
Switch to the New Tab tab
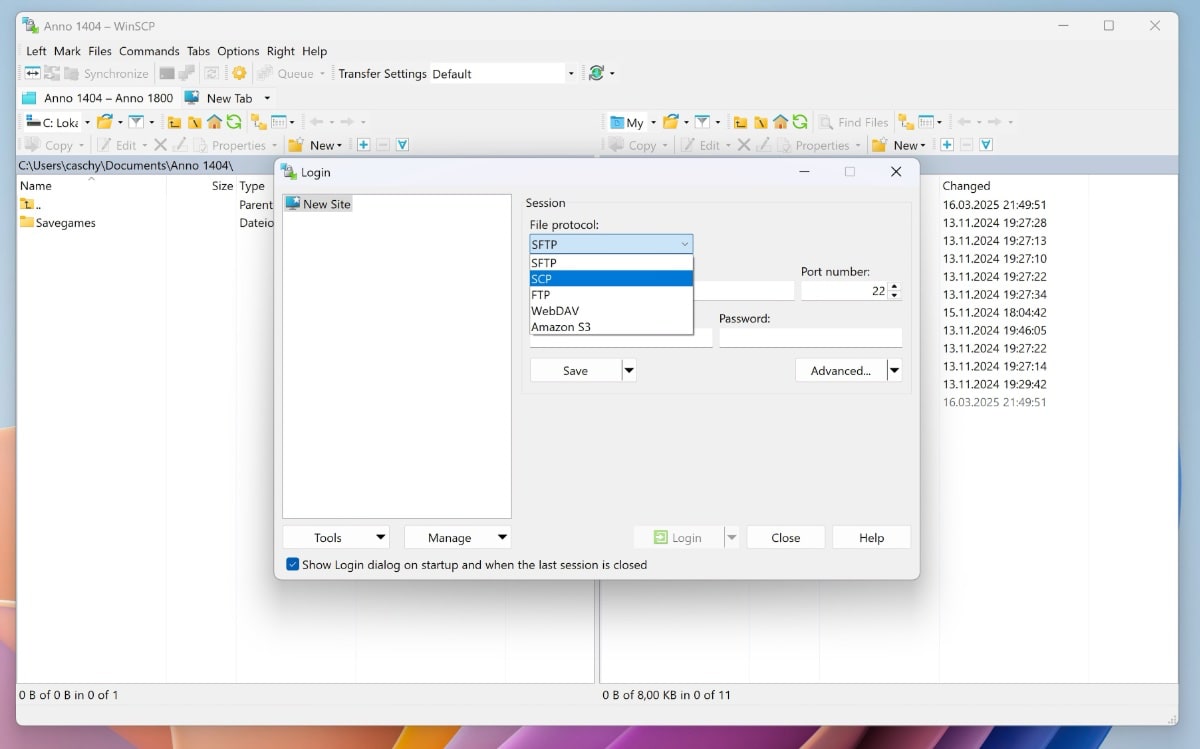[228, 98]
